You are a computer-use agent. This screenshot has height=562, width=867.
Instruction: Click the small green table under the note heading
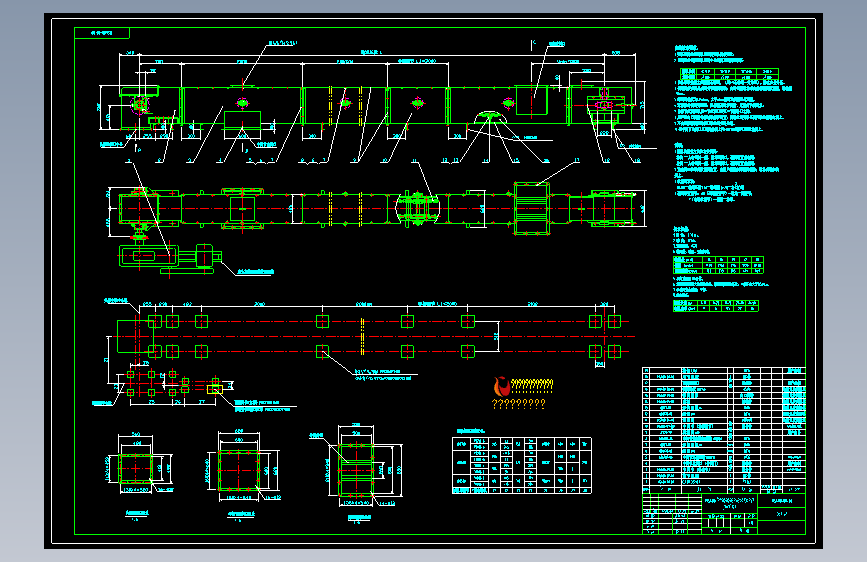[x=729, y=74]
